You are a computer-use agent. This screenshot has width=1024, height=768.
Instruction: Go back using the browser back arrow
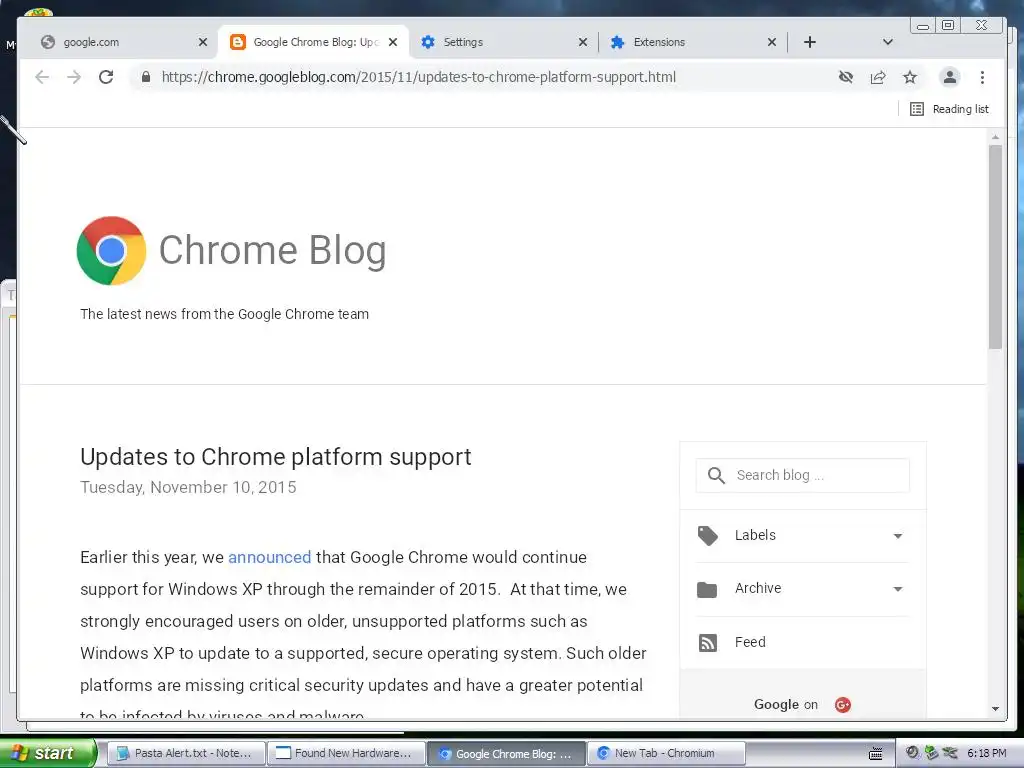pos(42,77)
